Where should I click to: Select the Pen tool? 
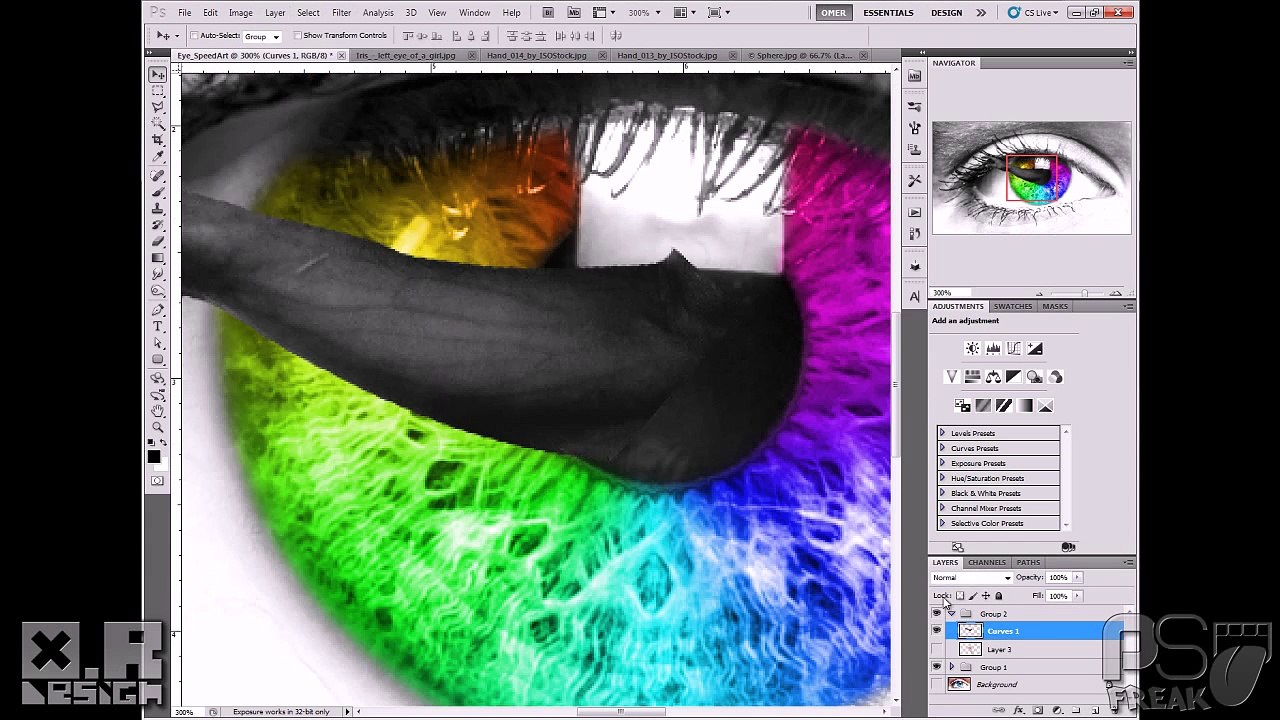(x=158, y=310)
